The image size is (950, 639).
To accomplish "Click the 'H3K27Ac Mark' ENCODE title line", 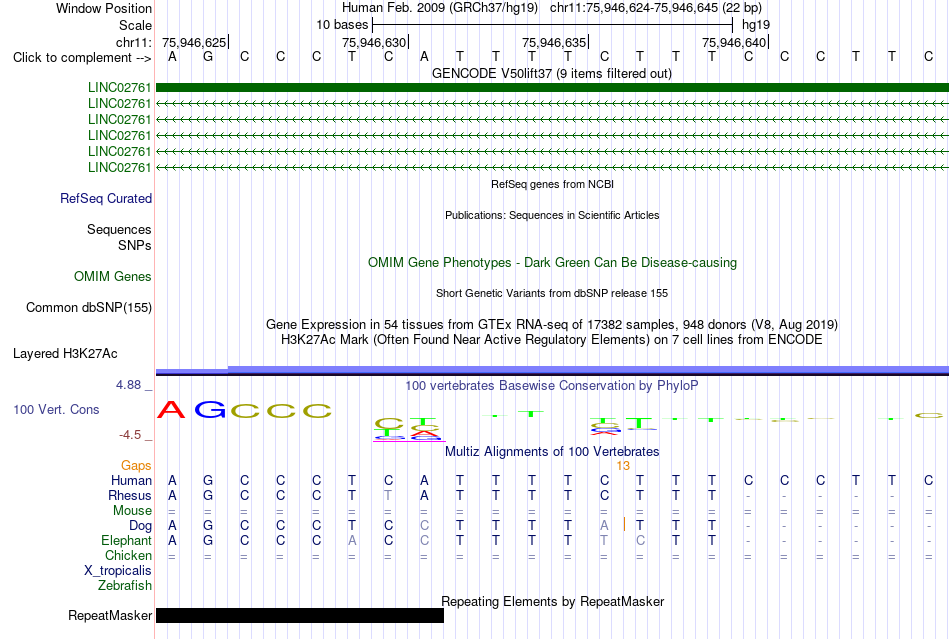I will [x=552, y=340].
